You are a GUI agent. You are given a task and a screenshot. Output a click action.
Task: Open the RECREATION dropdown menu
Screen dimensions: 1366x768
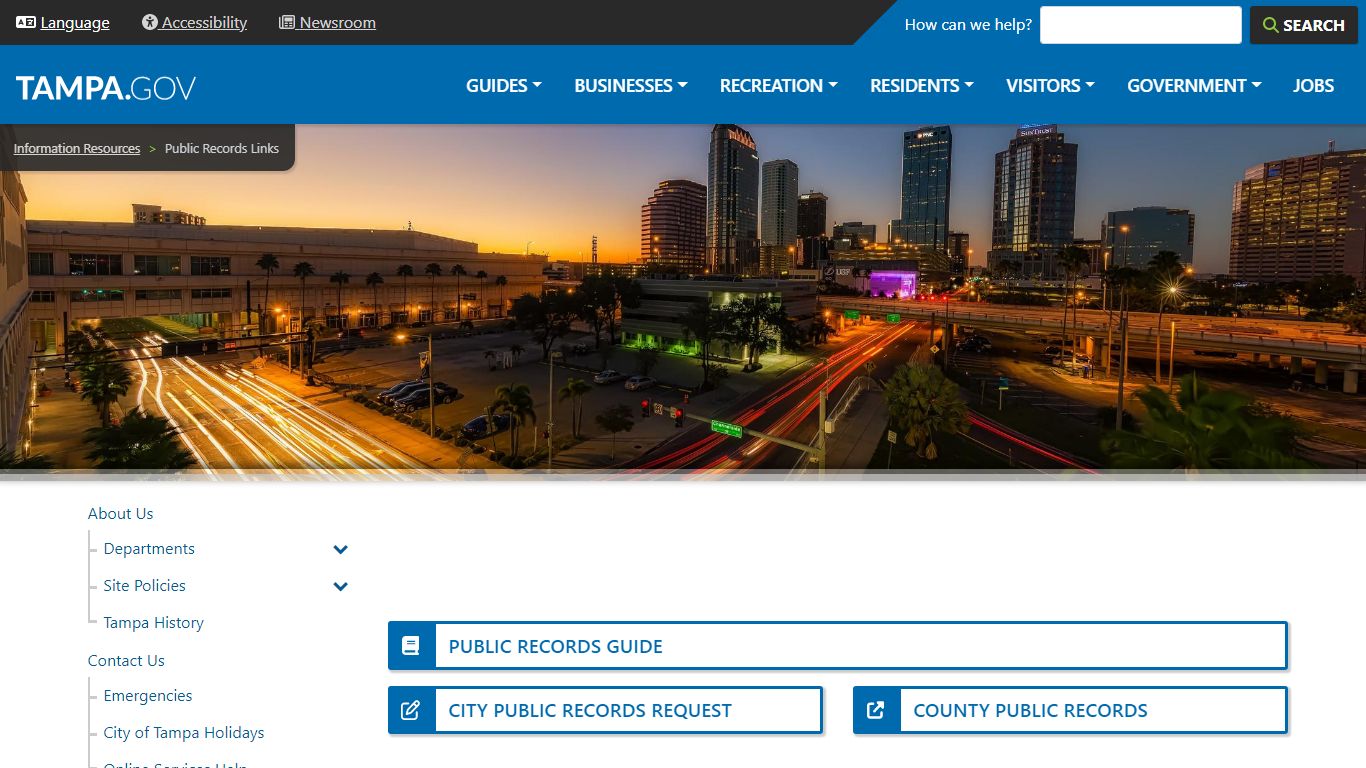tap(779, 86)
